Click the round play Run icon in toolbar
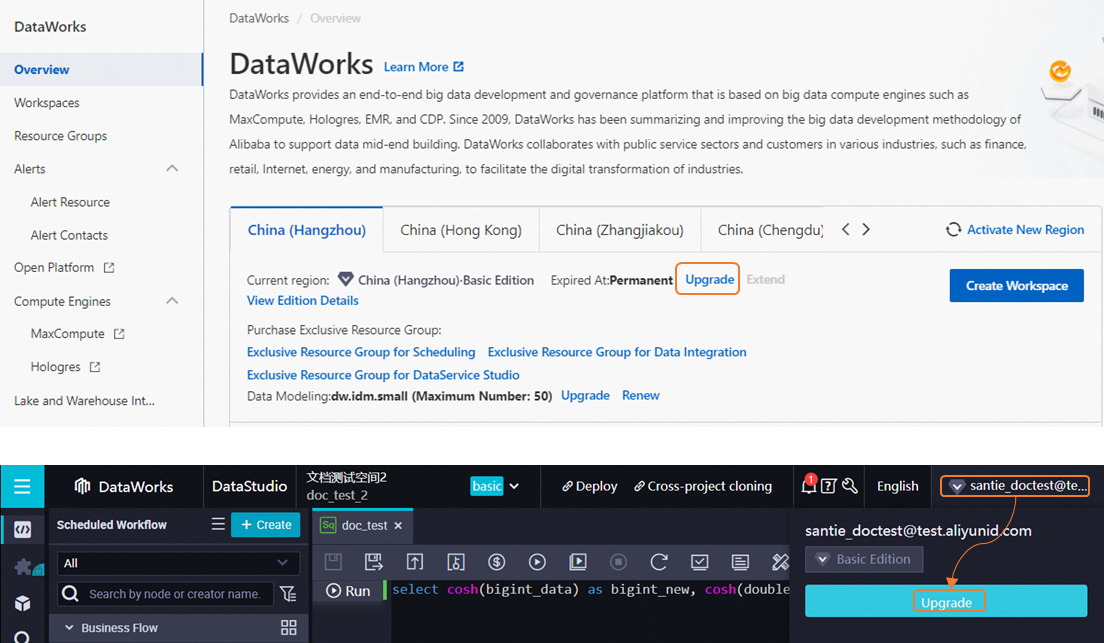The width and height of the screenshot is (1104, 643). tap(537, 561)
